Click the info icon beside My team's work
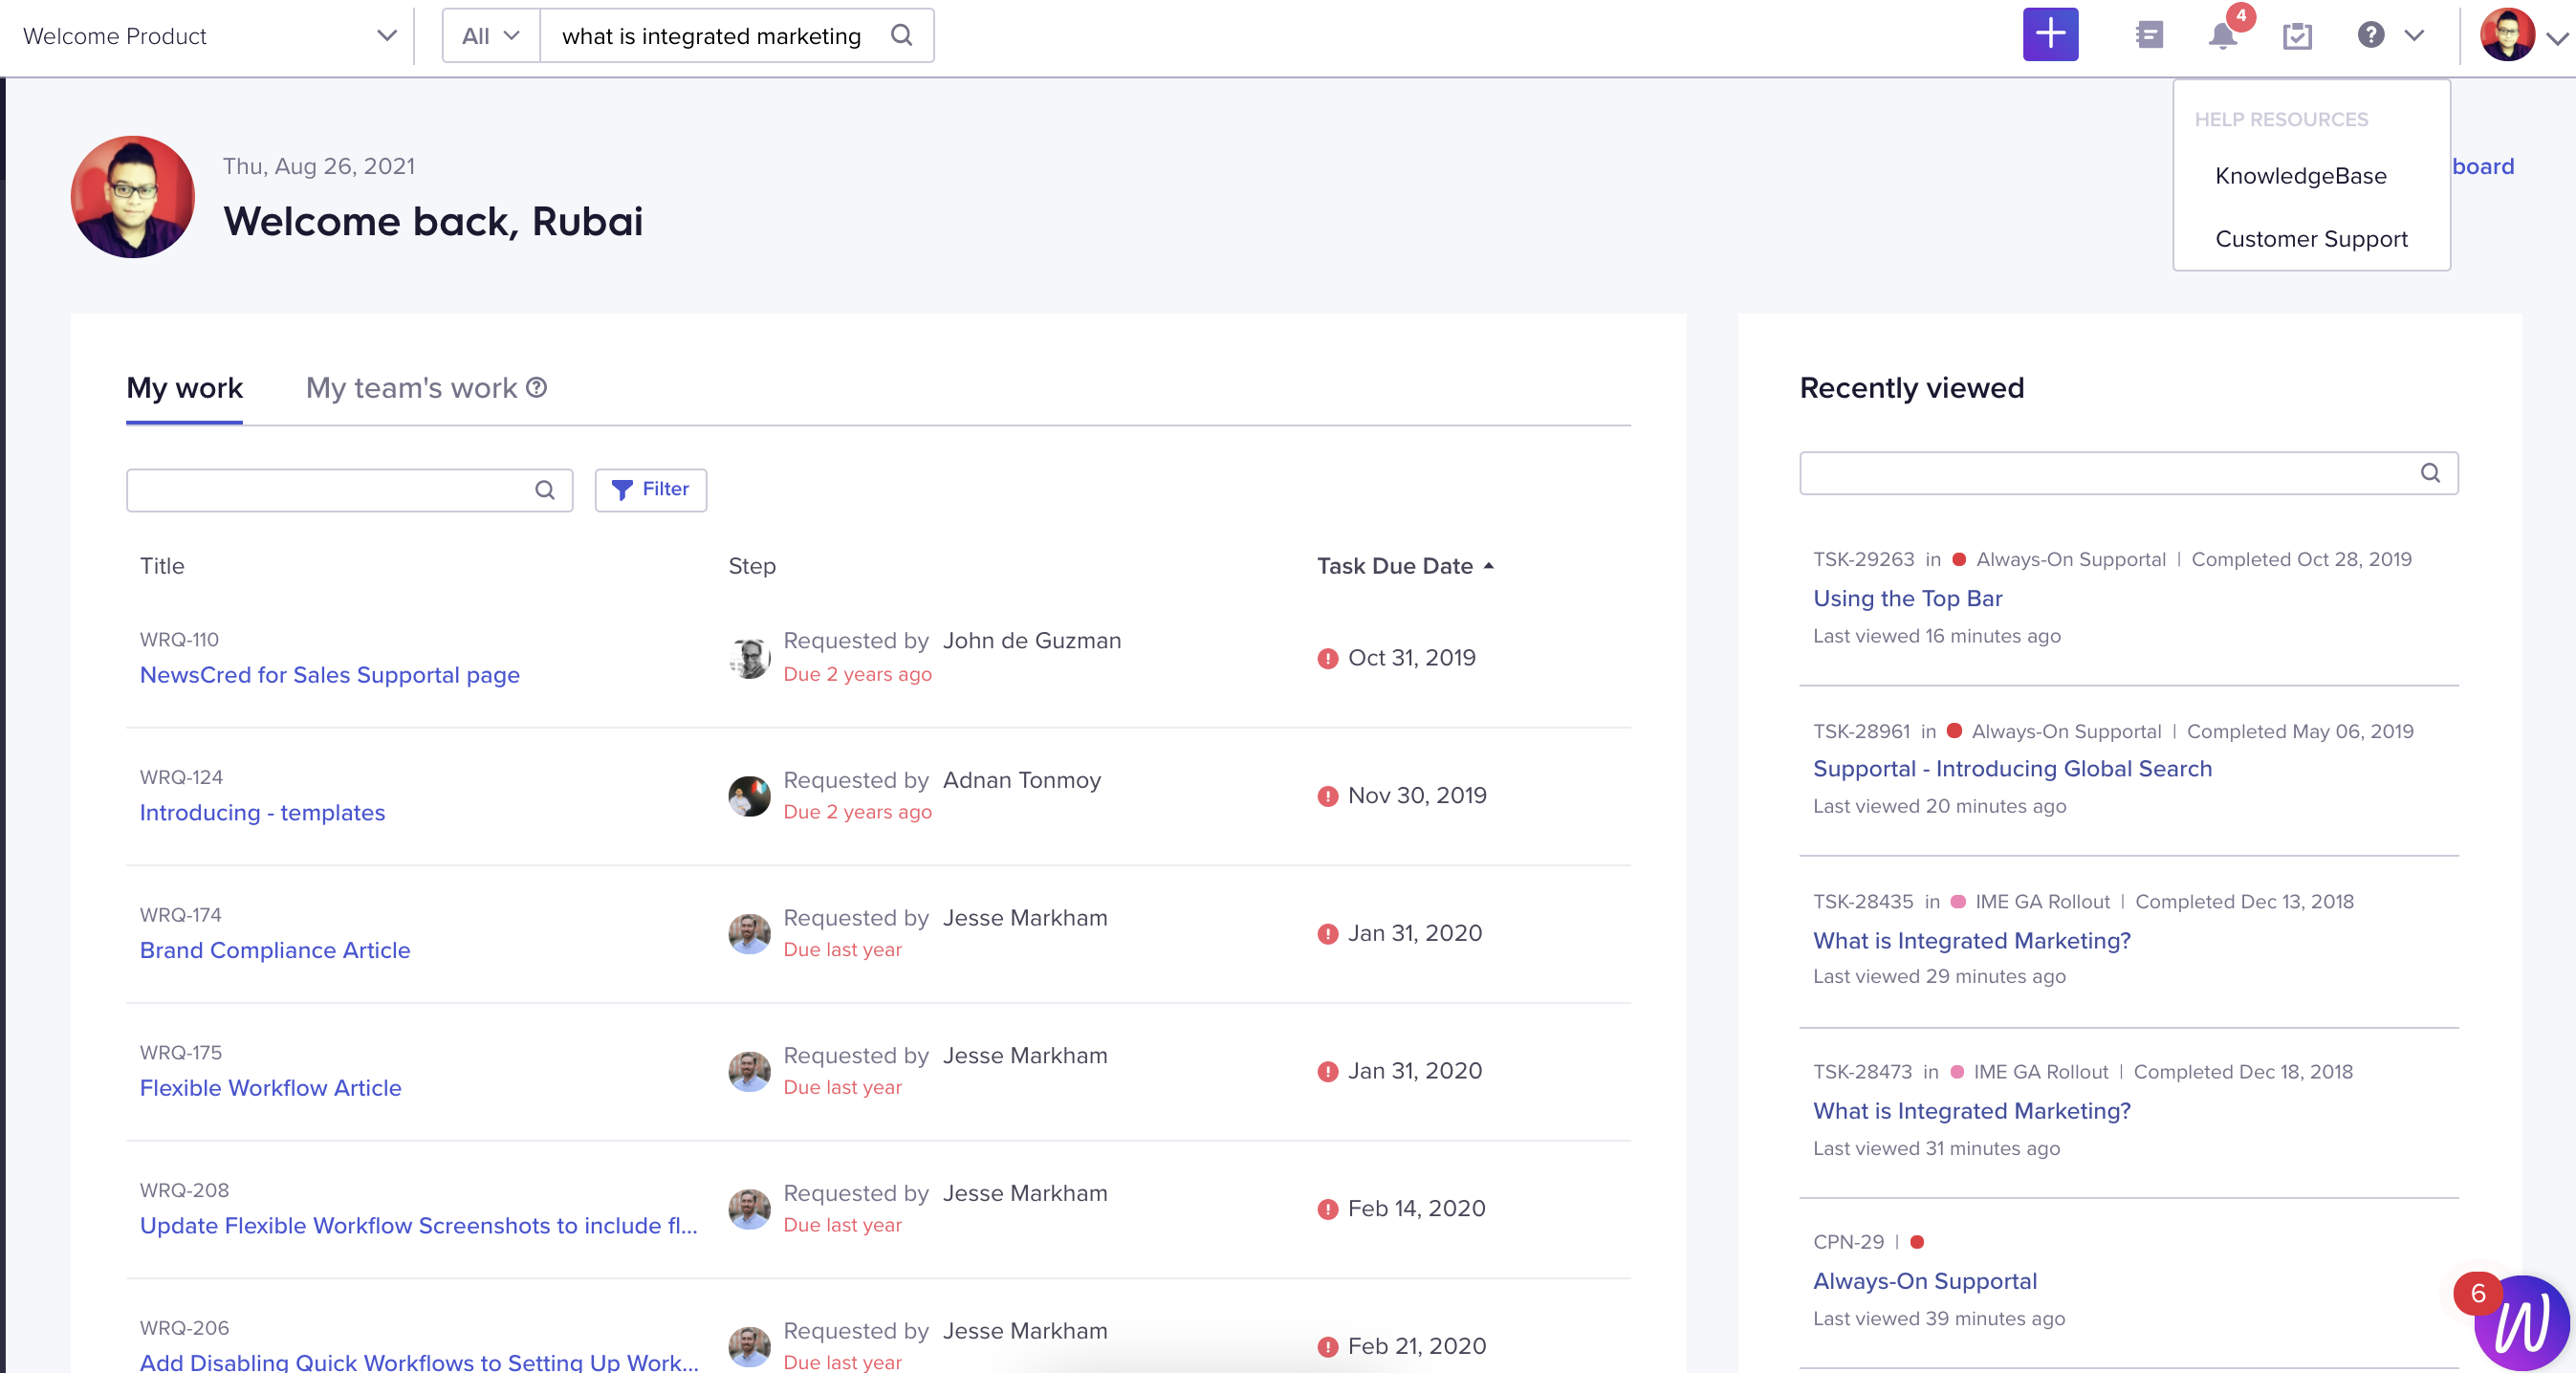2576x1373 pixels. 537,387
